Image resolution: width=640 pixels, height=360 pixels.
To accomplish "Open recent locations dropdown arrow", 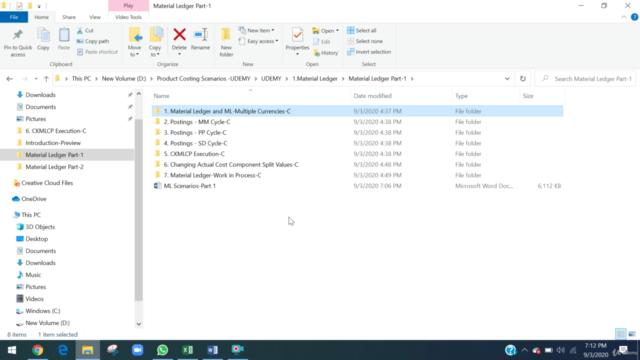I will 36,79.
